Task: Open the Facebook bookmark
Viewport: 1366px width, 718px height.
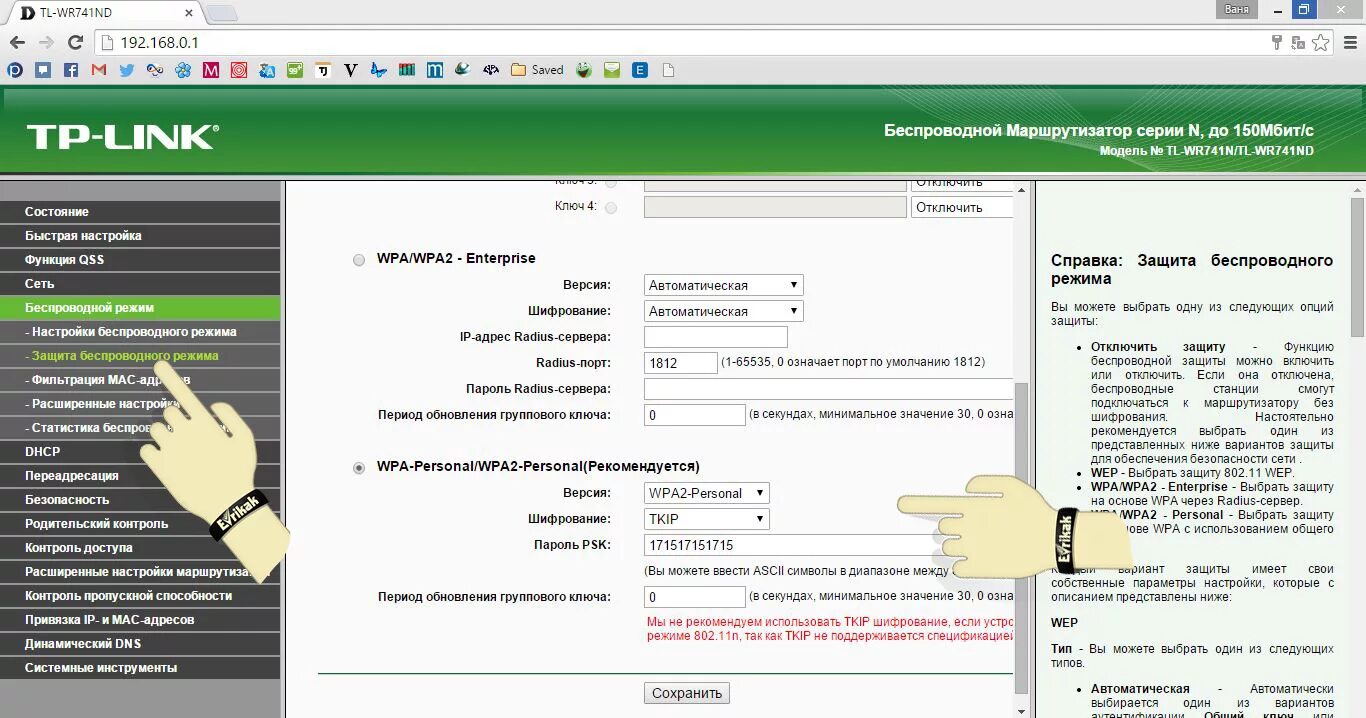Action: 70,70
